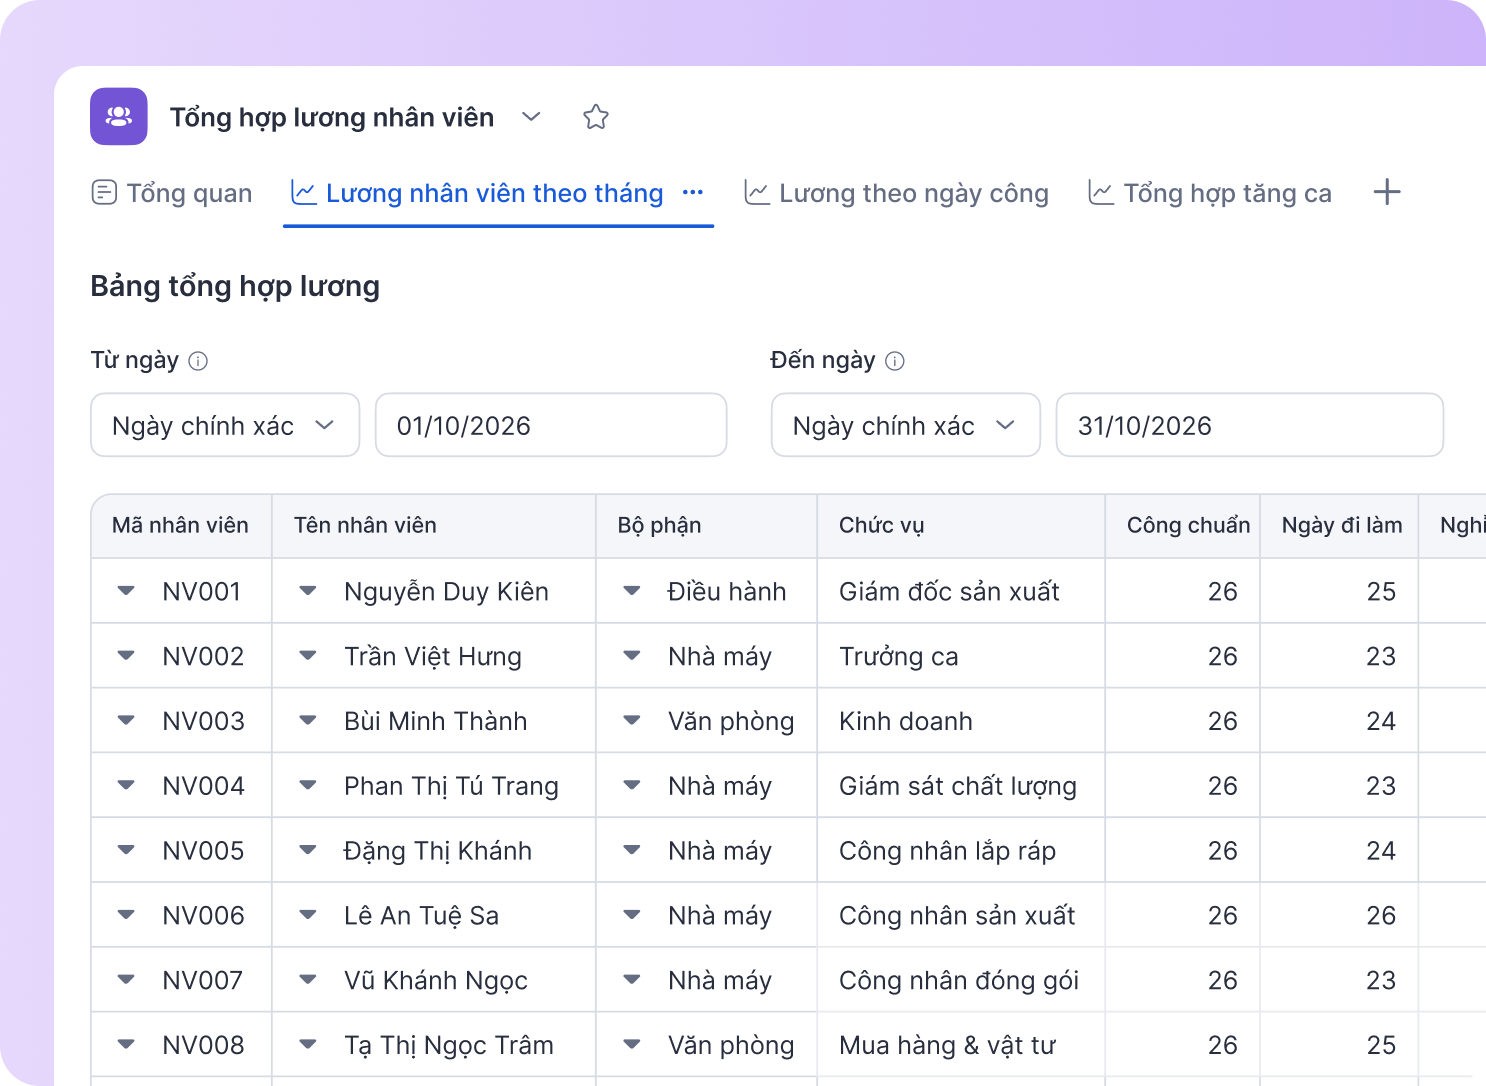Click Ngày đi làm column header
Image resolution: width=1486 pixels, height=1086 pixels.
[1339, 525]
